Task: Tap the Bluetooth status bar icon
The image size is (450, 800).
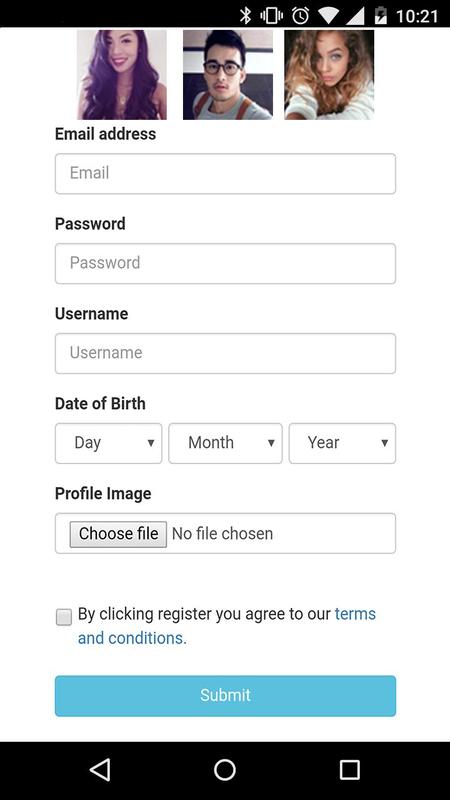Action: [246, 15]
